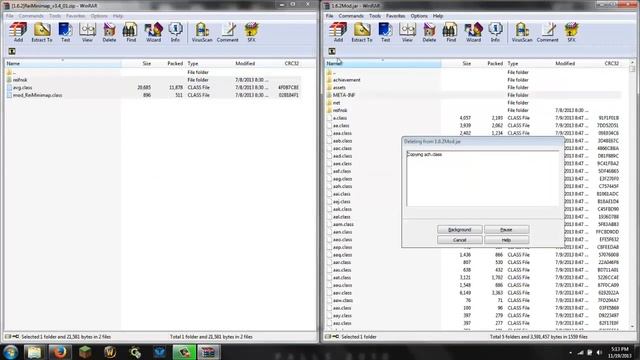Click Find icon in right 1.6.2Mod.jar window
Screen dimensions: 640x360
click(451, 32)
